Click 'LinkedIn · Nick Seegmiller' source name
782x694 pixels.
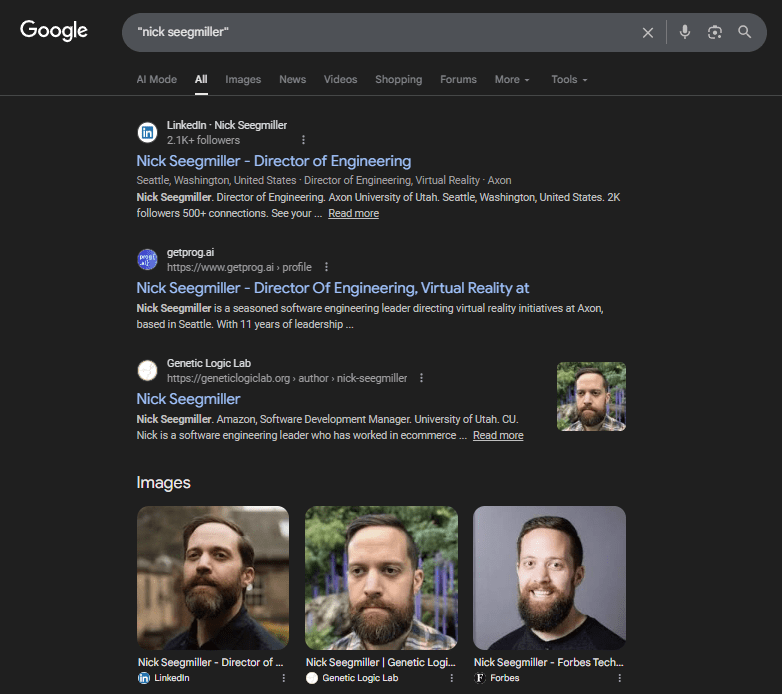(x=226, y=125)
